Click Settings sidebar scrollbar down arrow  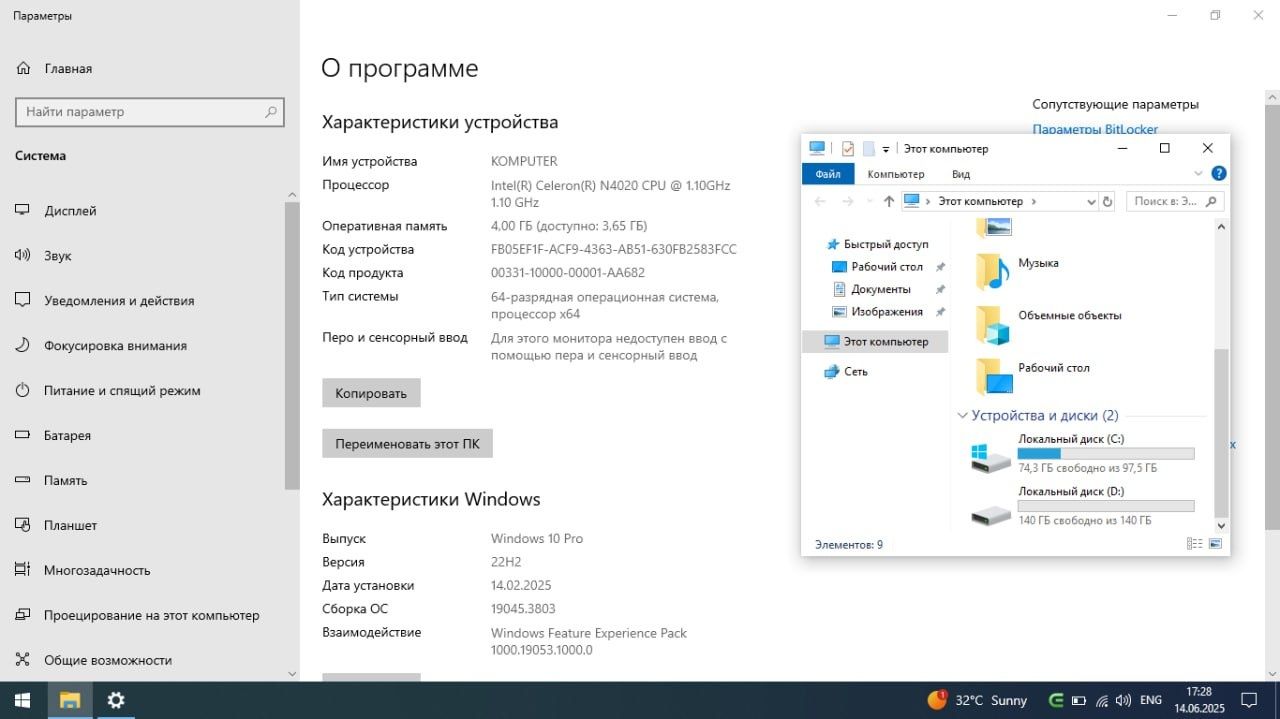click(x=292, y=674)
